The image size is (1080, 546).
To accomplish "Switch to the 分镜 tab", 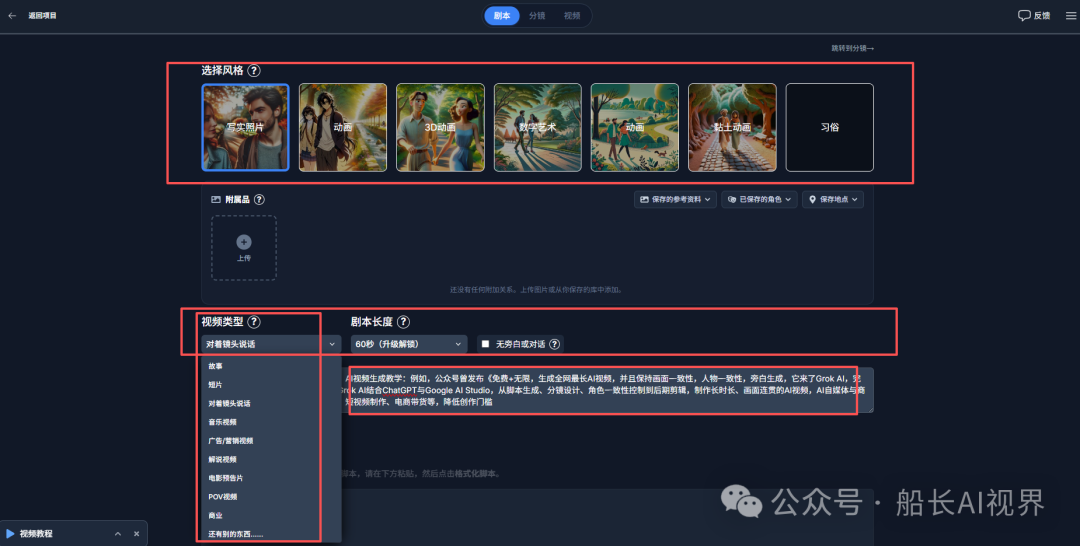I will [537, 15].
